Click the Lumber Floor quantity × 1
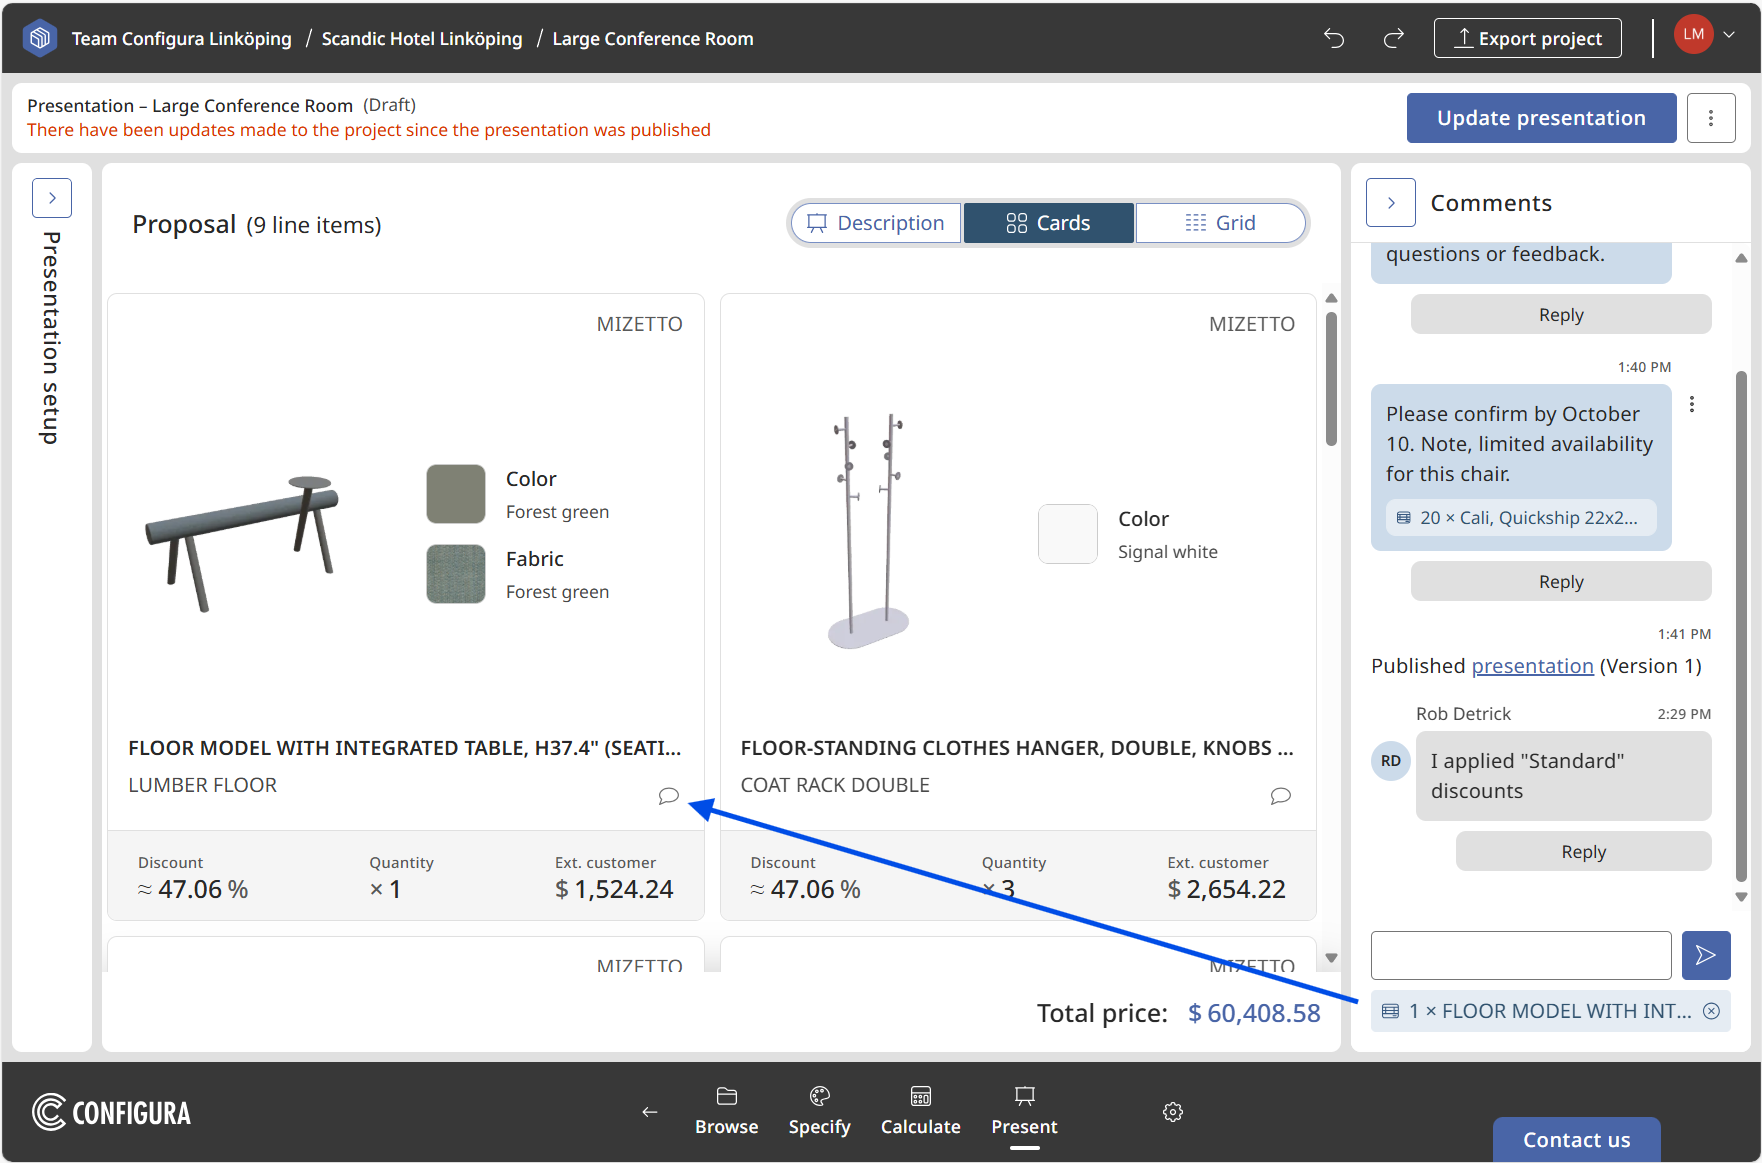Viewport: 1762px width, 1163px height. [x=385, y=889]
